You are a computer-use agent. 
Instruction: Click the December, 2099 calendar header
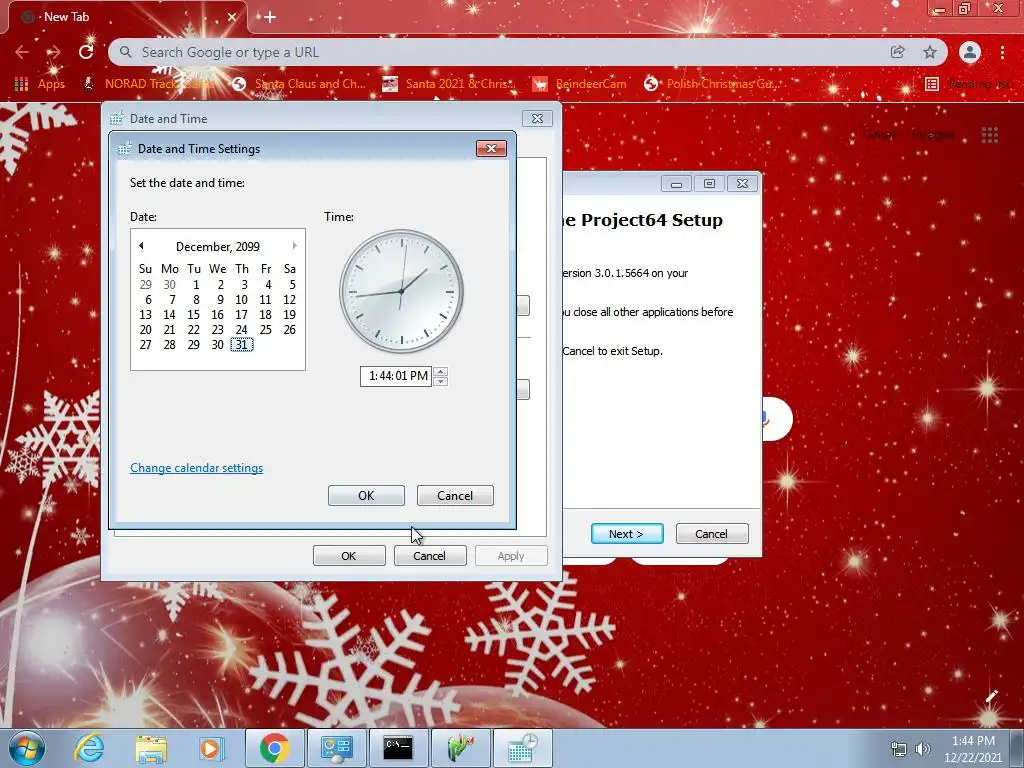click(x=217, y=247)
